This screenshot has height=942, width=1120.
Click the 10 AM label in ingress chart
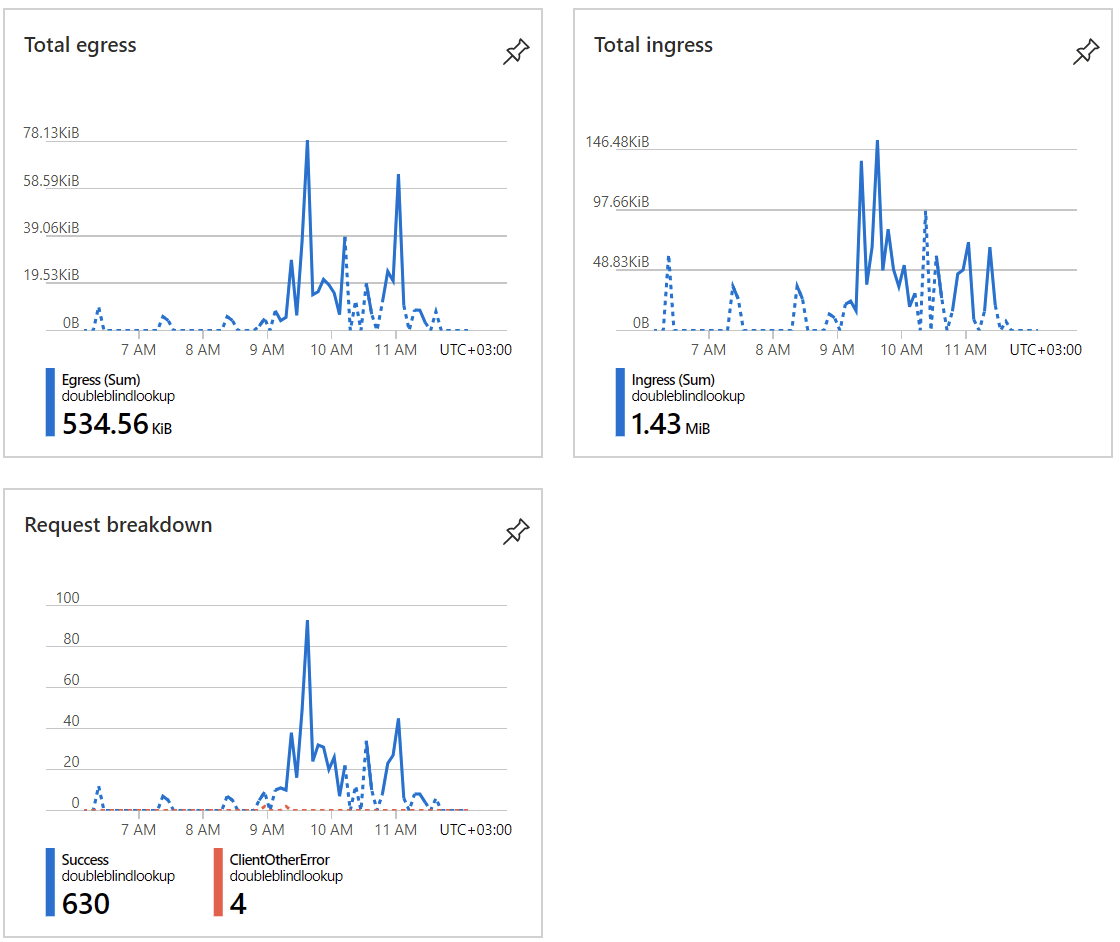pyautogui.click(x=901, y=350)
